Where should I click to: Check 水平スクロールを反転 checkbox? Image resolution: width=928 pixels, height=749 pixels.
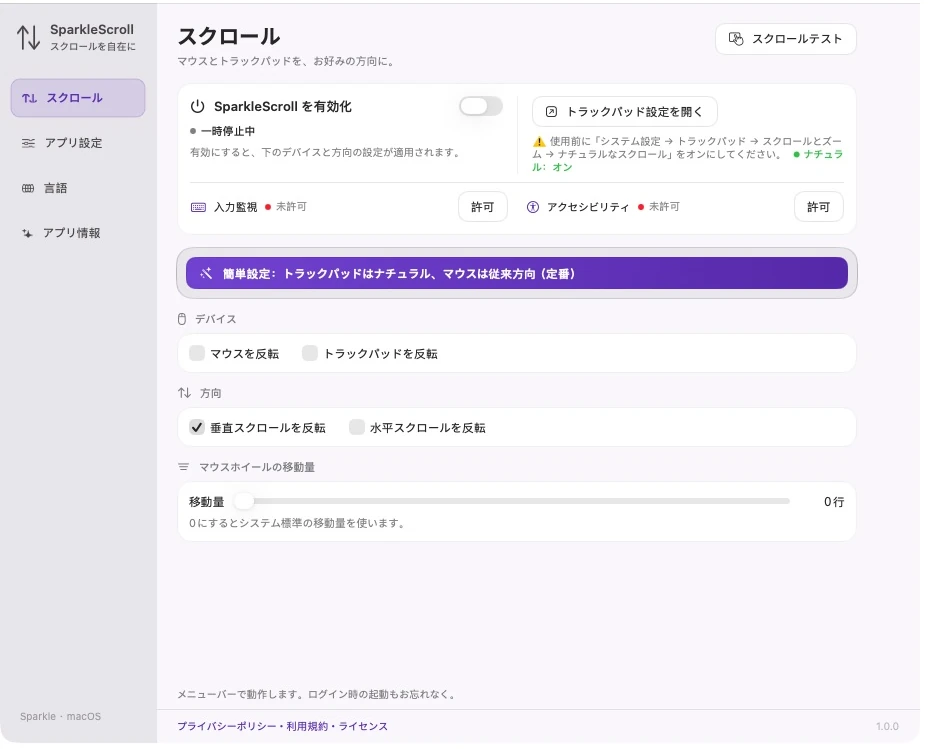(356, 427)
